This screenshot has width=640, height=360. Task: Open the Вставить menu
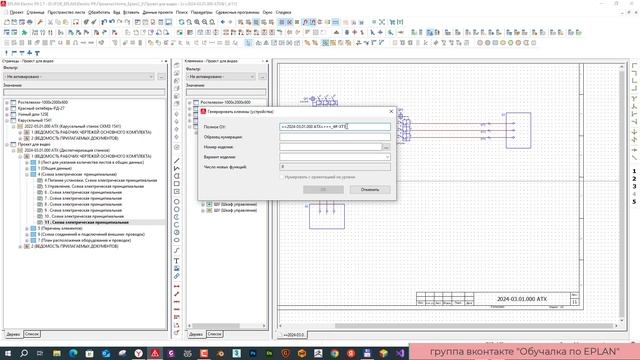(x=131, y=12)
